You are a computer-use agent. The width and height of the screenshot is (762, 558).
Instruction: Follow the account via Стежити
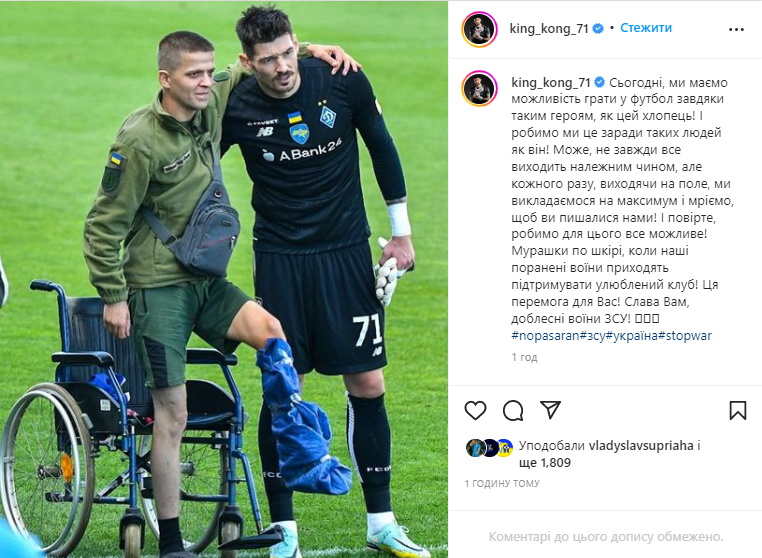point(646,28)
